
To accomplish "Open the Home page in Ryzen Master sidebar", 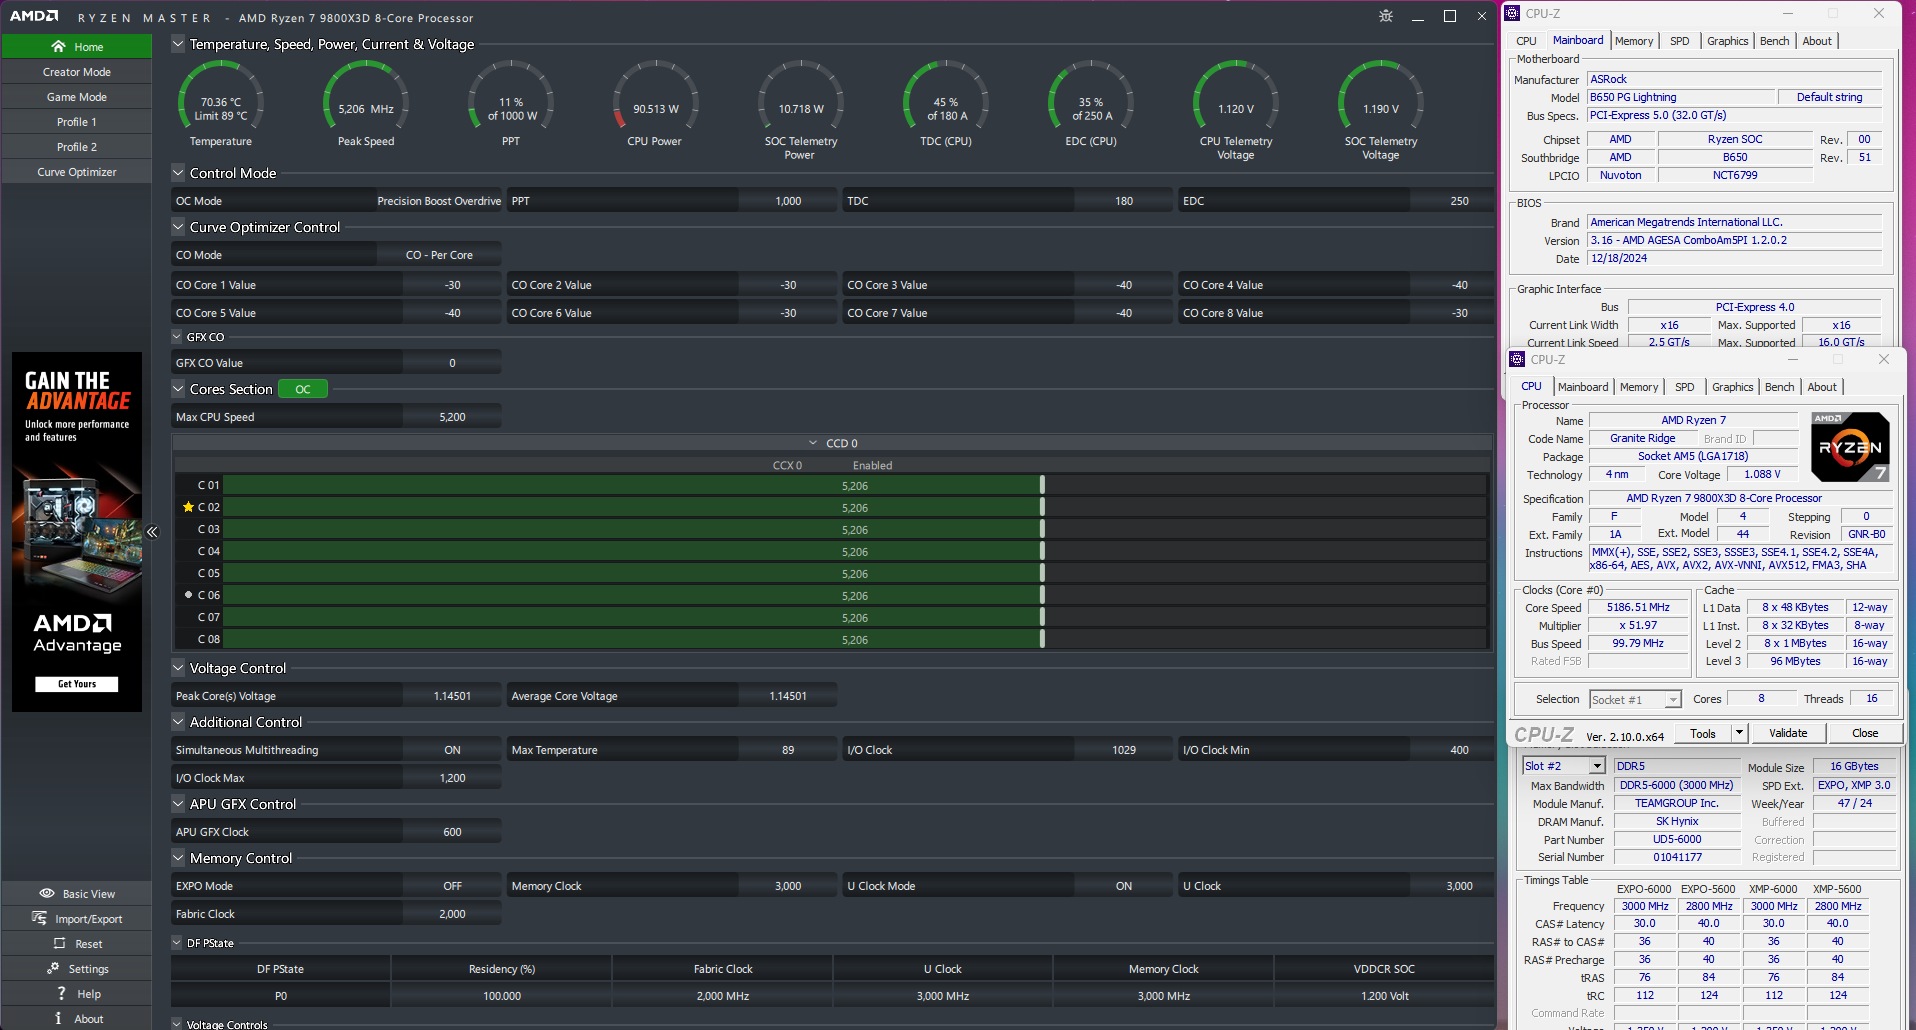I will coord(77,46).
